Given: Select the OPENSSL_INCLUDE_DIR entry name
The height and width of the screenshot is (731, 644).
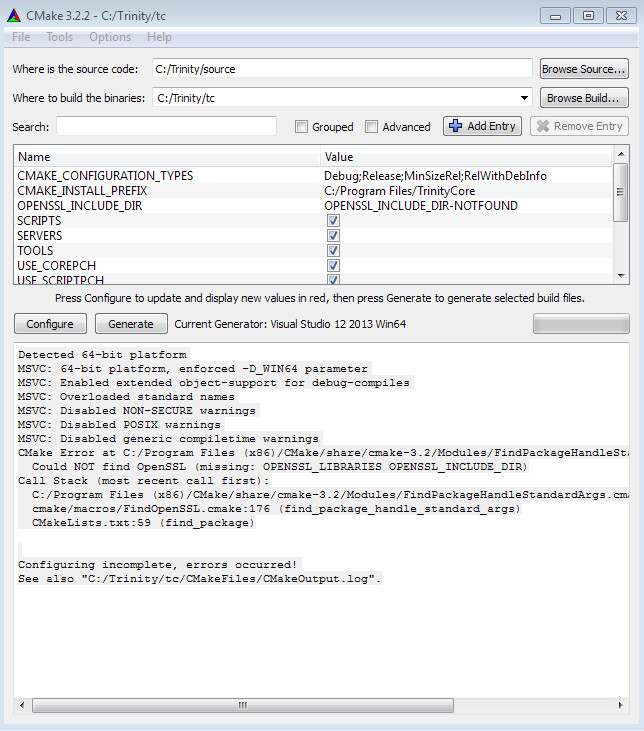Looking at the screenshot, I should (80, 206).
